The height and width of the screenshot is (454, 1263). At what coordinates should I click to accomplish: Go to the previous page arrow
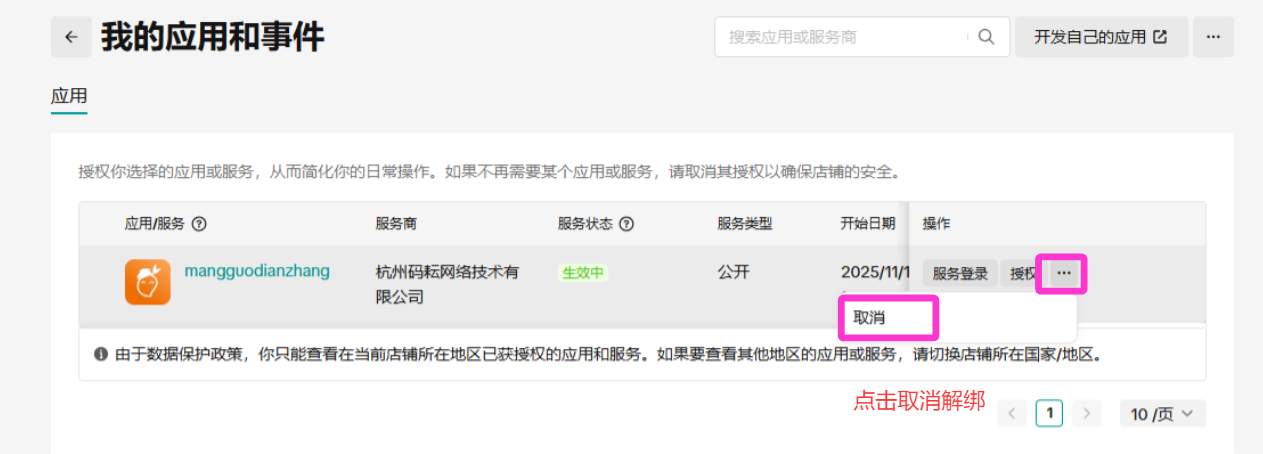click(1012, 414)
